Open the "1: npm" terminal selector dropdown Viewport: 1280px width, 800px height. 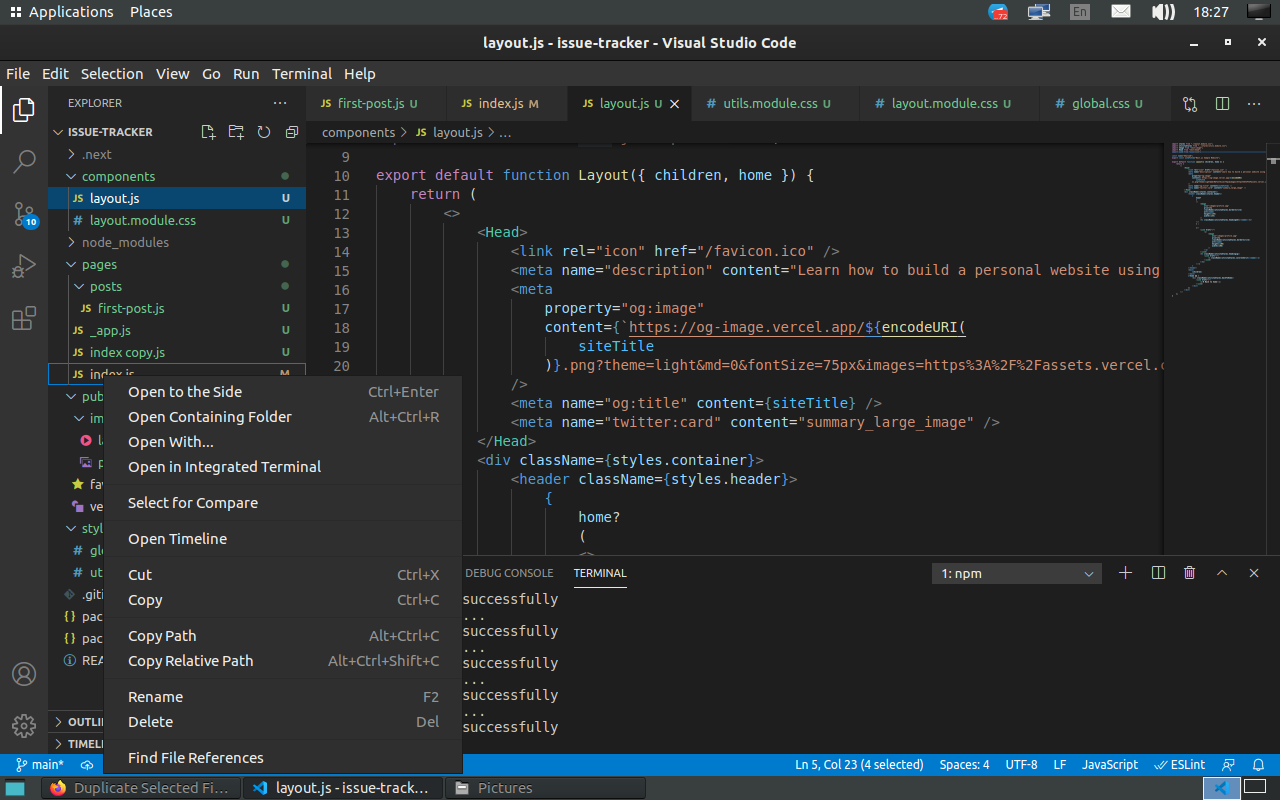coord(1016,572)
